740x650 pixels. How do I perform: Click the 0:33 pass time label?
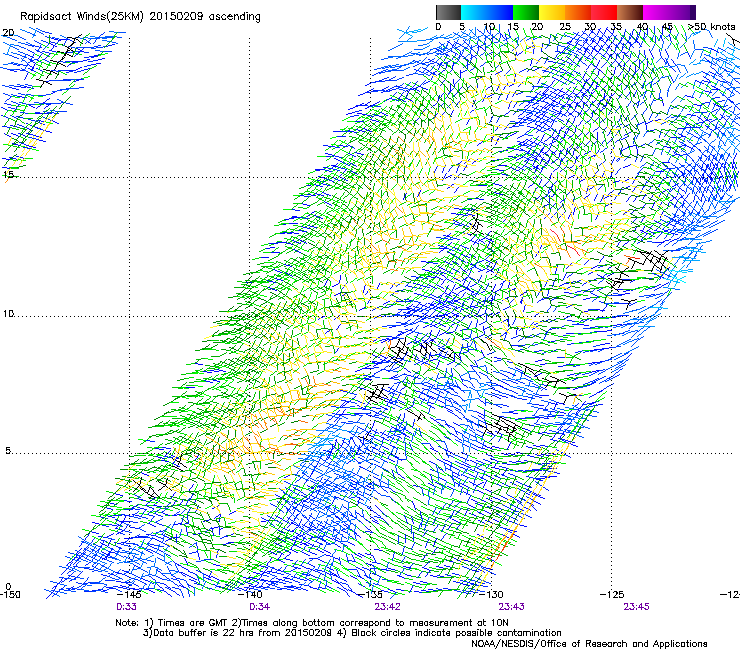click(x=126, y=607)
